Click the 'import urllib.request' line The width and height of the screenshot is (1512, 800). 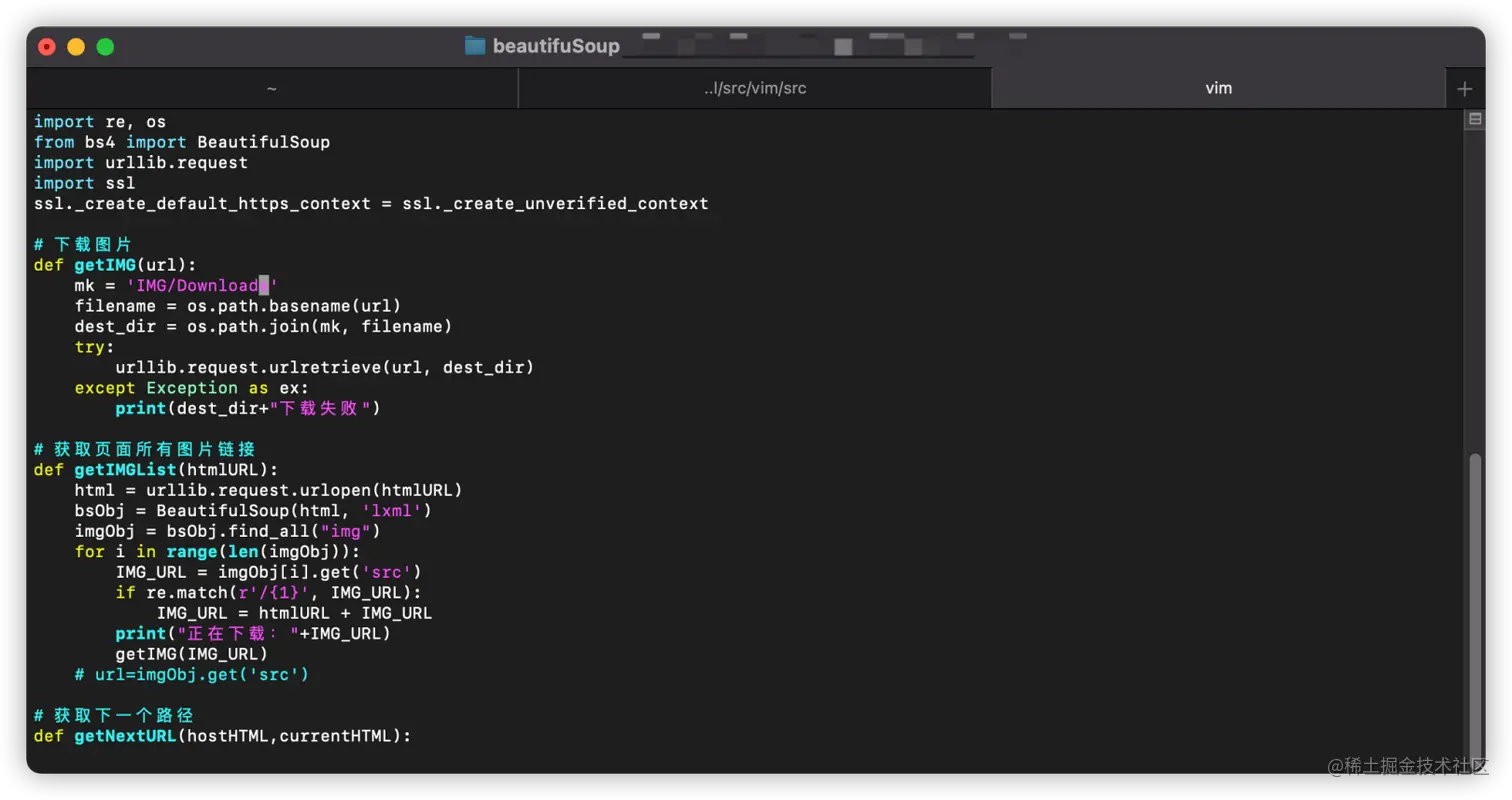[141, 162]
